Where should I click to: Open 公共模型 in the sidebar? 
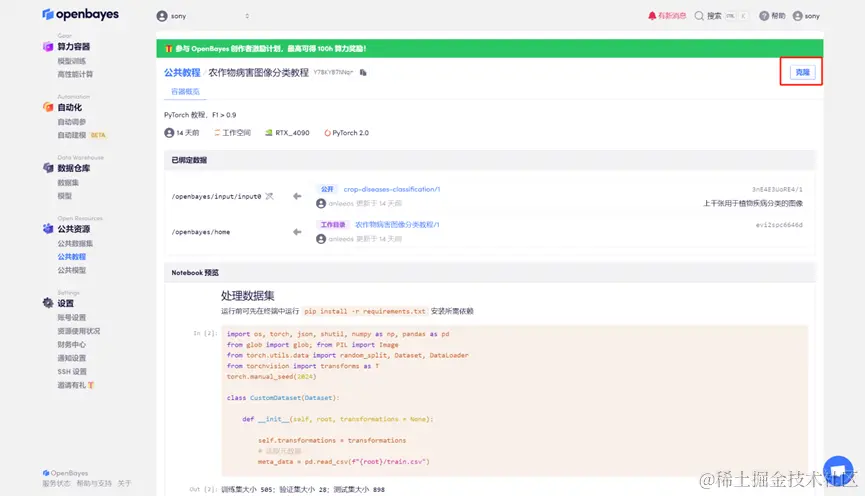[x=72, y=270]
